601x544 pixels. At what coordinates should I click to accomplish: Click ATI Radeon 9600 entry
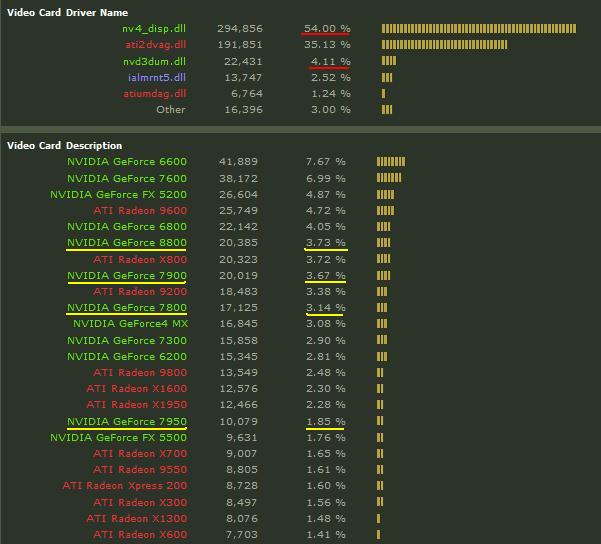[x=140, y=211]
